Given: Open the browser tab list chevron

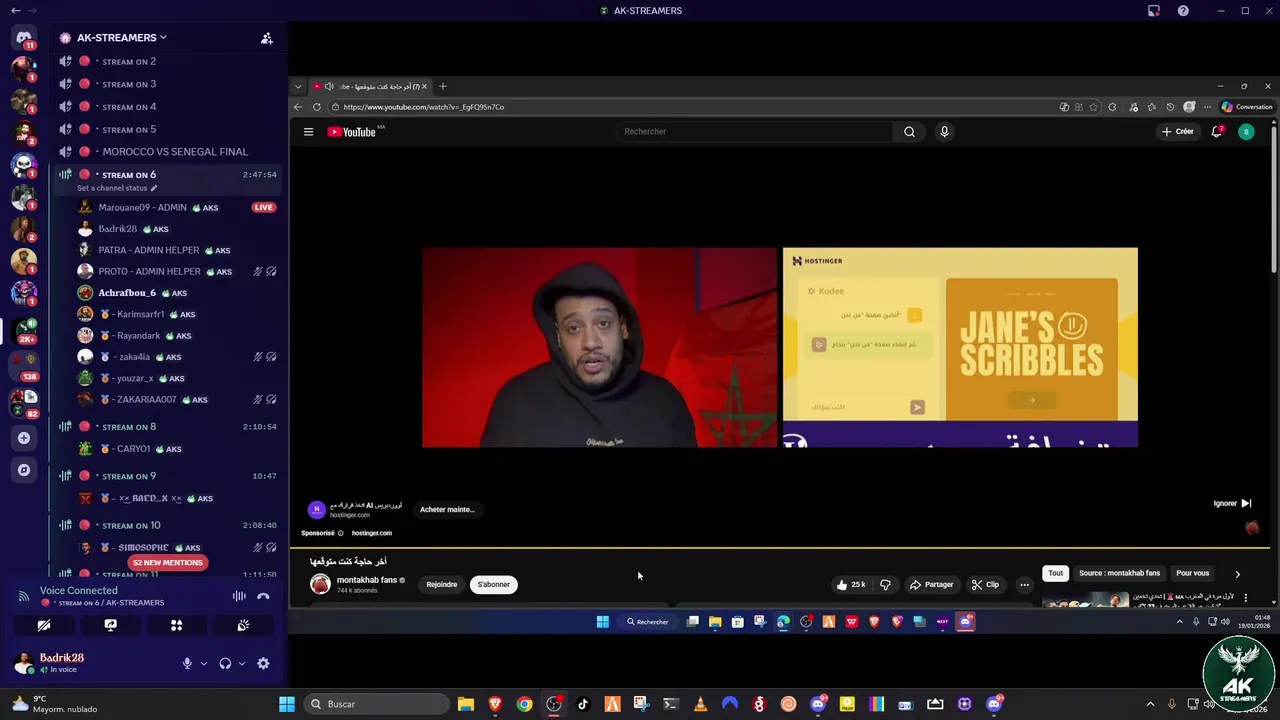Looking at the screenshot, I should (298, 86).
